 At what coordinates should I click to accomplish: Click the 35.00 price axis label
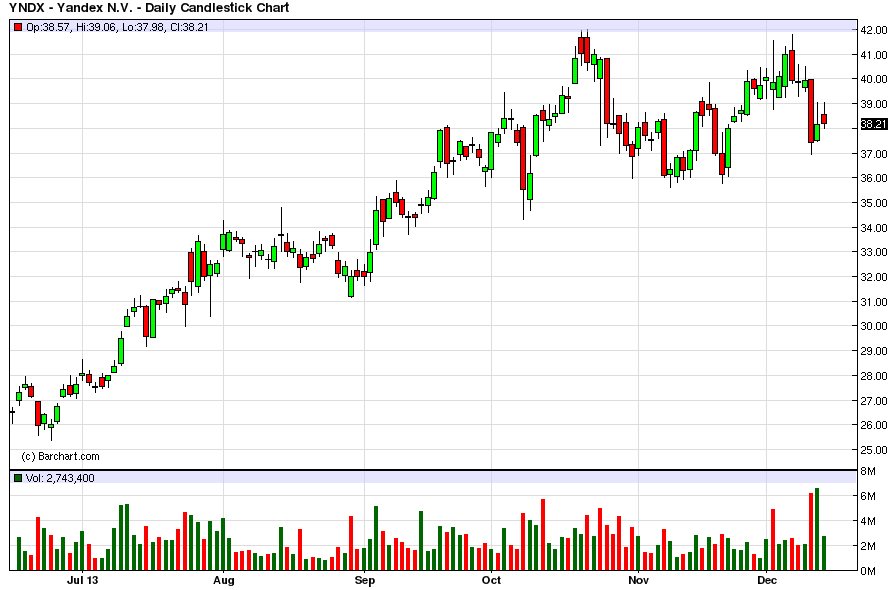(x=873, y=203)
